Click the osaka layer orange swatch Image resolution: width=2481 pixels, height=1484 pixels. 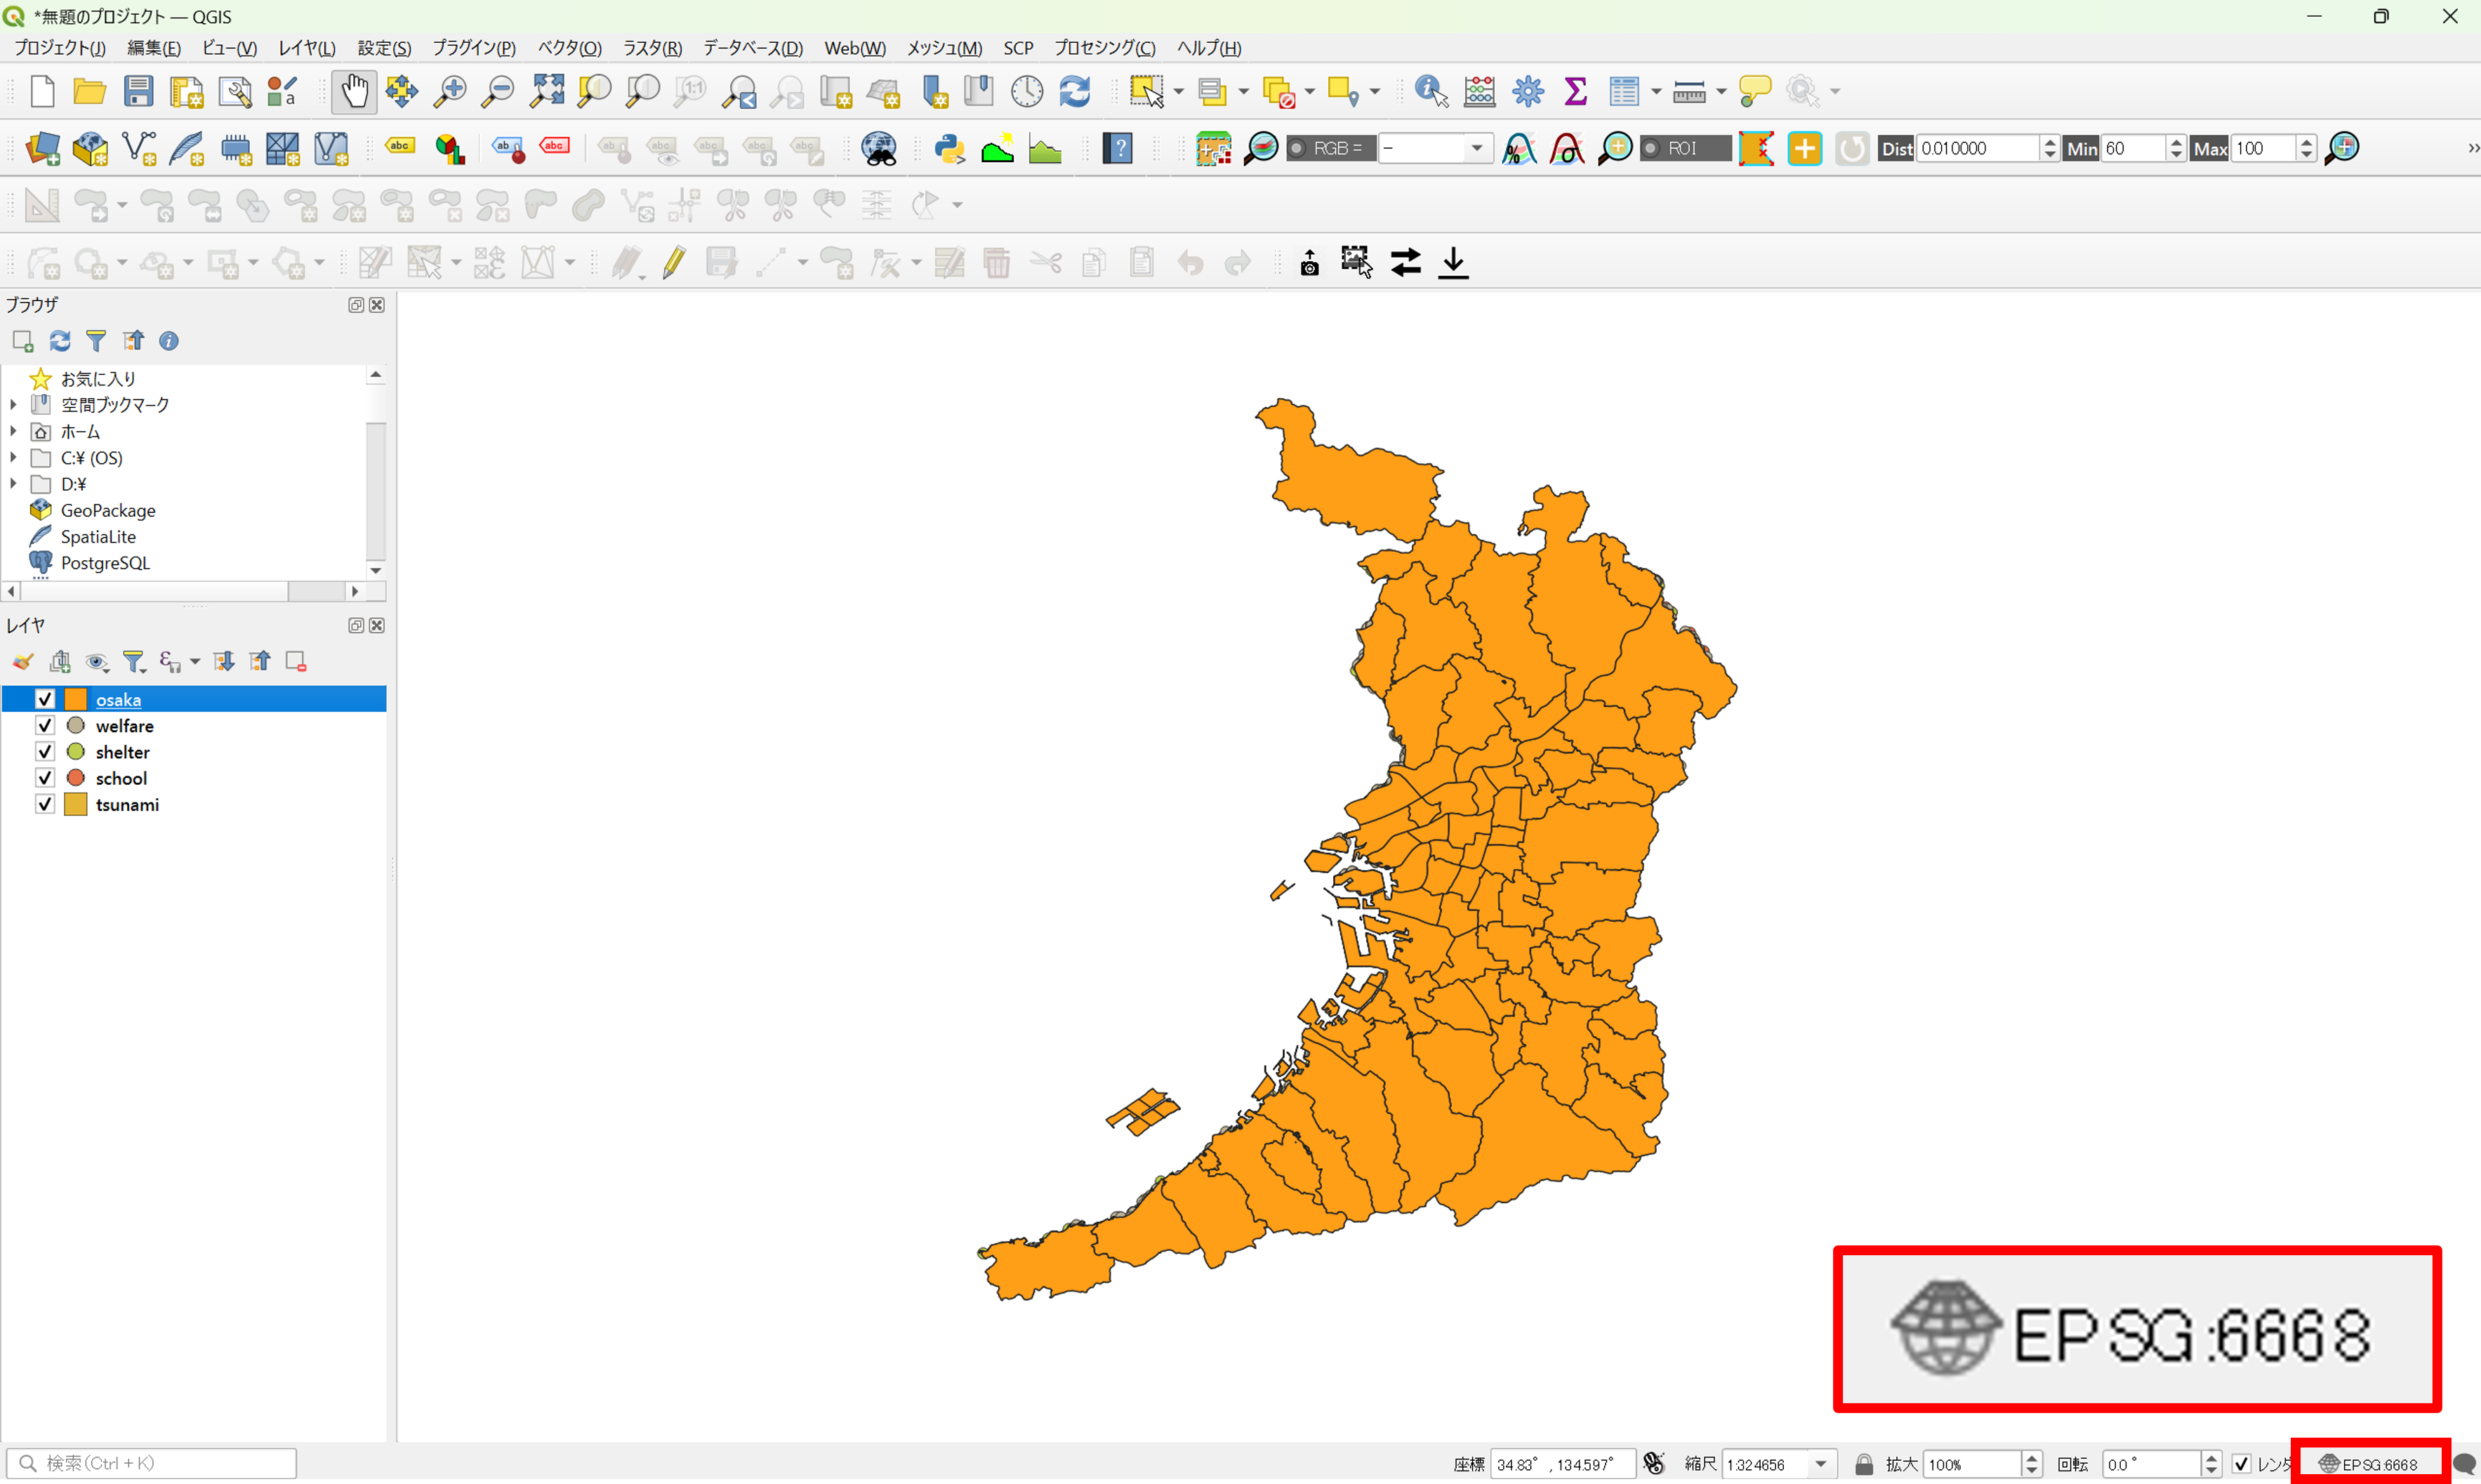(76, 700)
